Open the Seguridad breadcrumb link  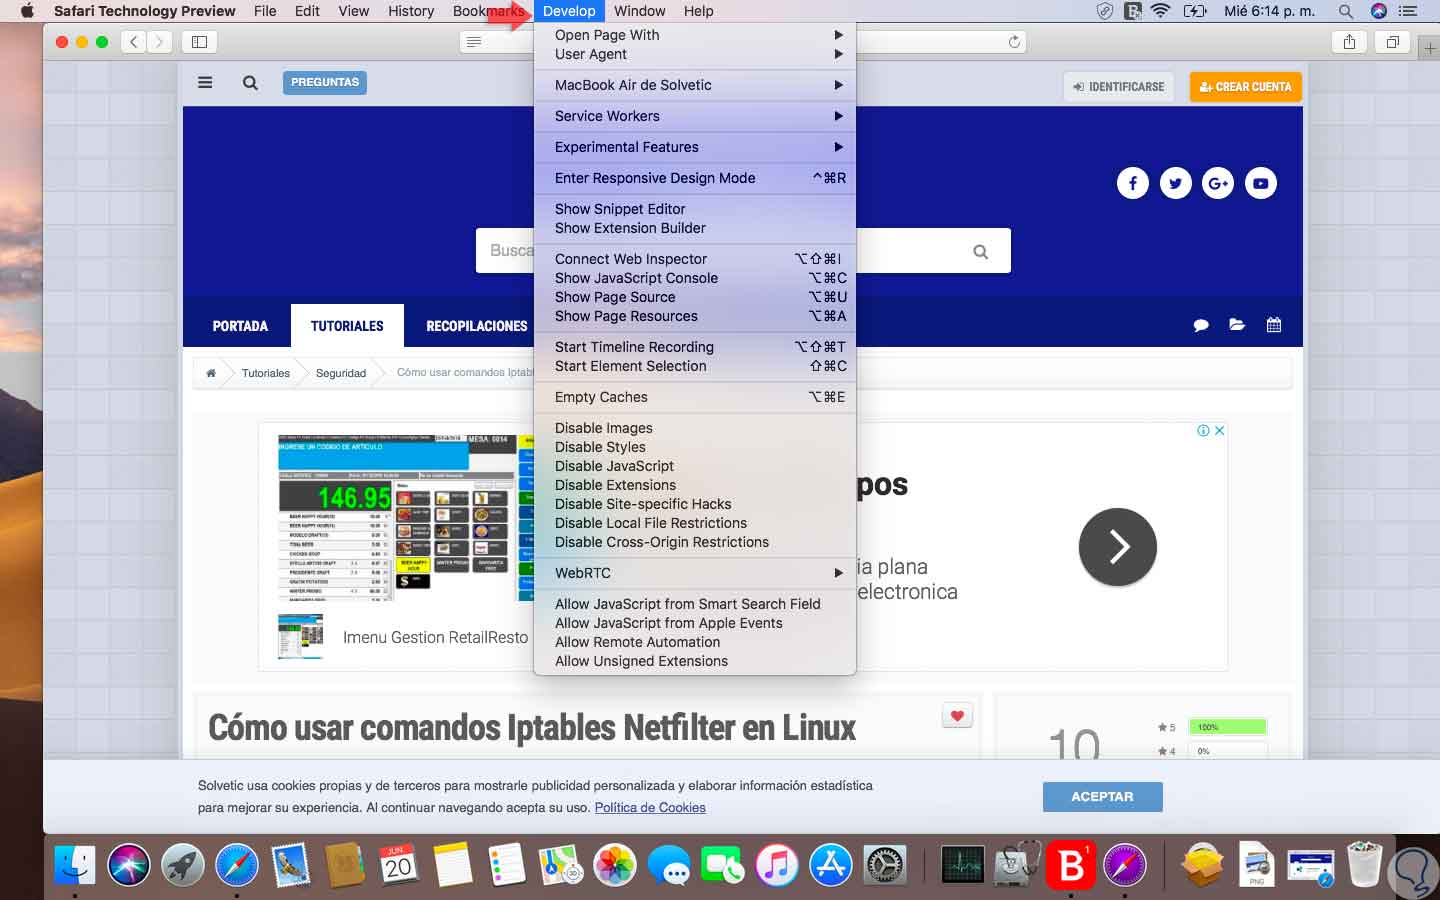(x=341, y=373)
